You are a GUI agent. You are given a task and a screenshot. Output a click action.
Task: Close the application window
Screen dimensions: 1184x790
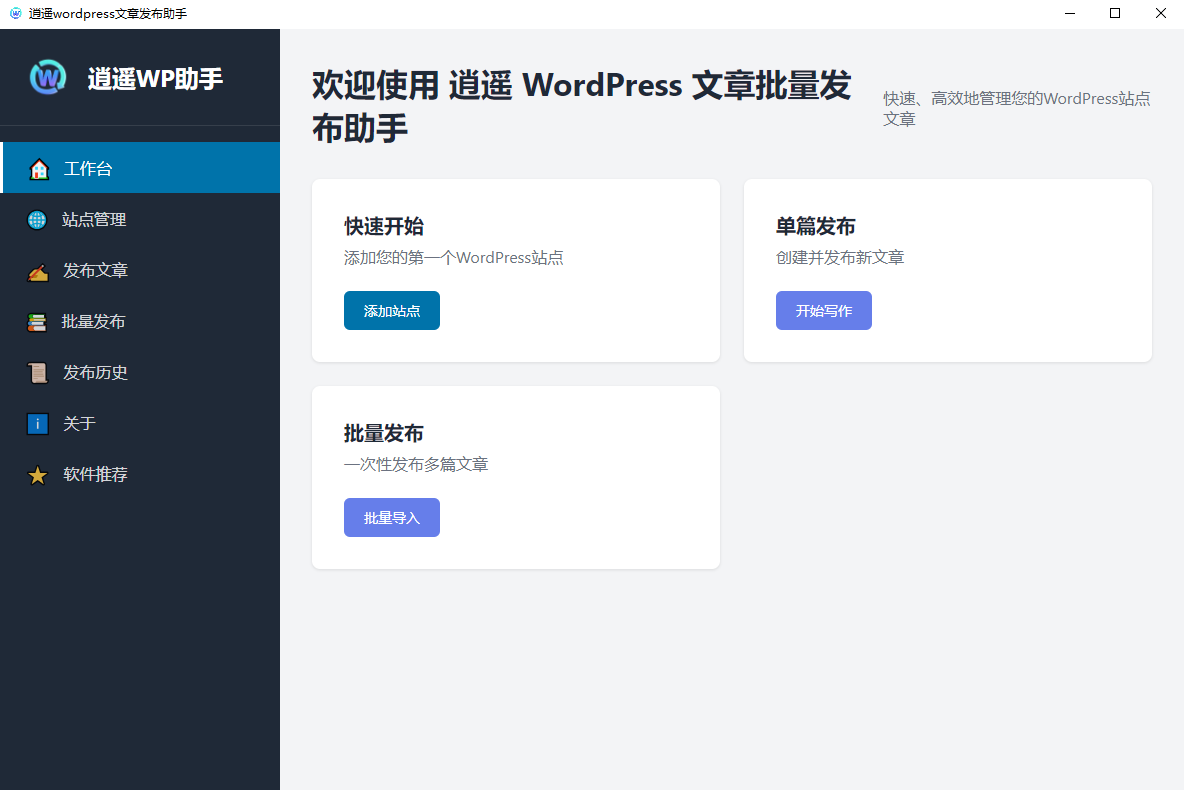point(1161,14)
